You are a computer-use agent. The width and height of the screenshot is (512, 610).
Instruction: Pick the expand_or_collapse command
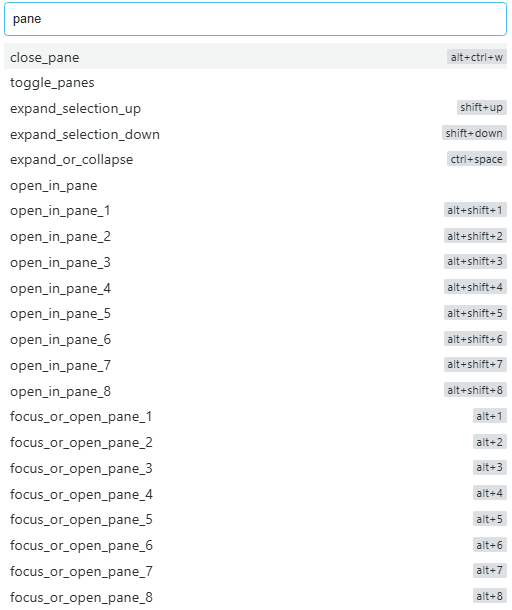tap(255, 160)
